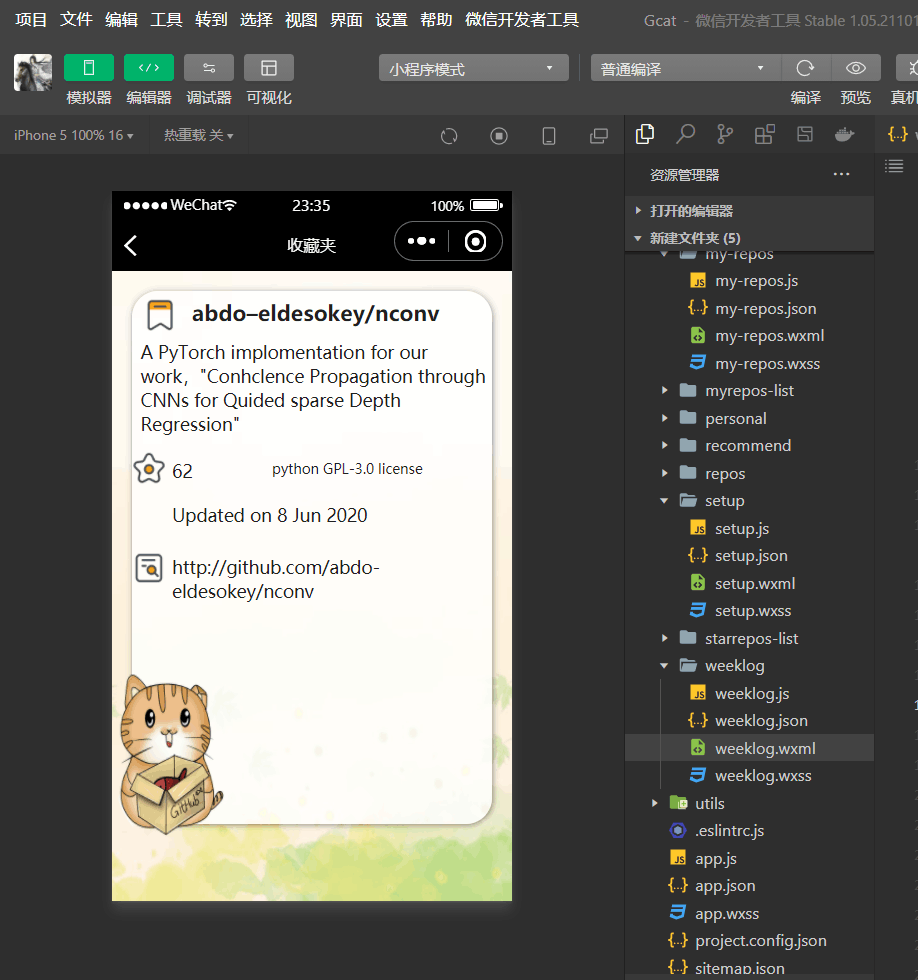Open the 设置 menu
Screen dimensions: 918x980
pos(391,20)
